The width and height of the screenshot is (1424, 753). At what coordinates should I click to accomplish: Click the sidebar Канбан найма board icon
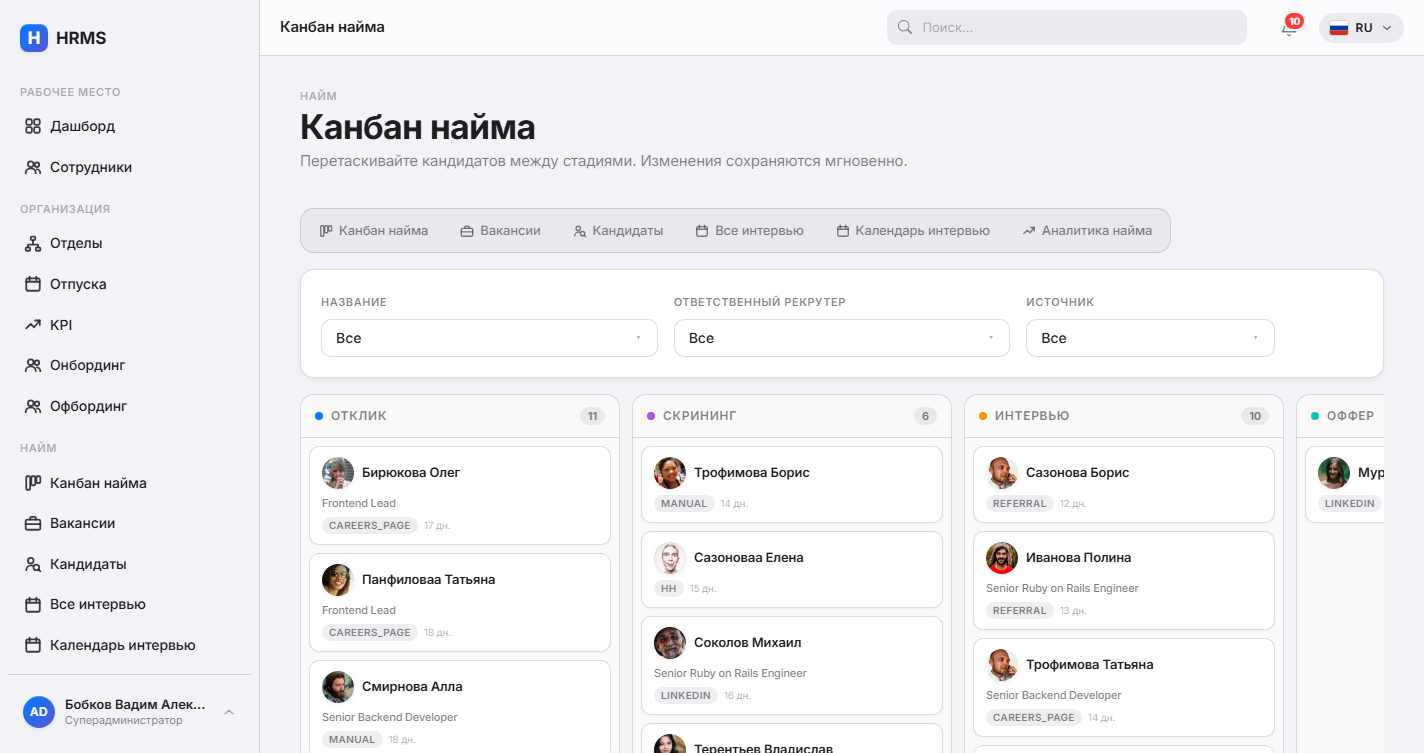[33, 483]
